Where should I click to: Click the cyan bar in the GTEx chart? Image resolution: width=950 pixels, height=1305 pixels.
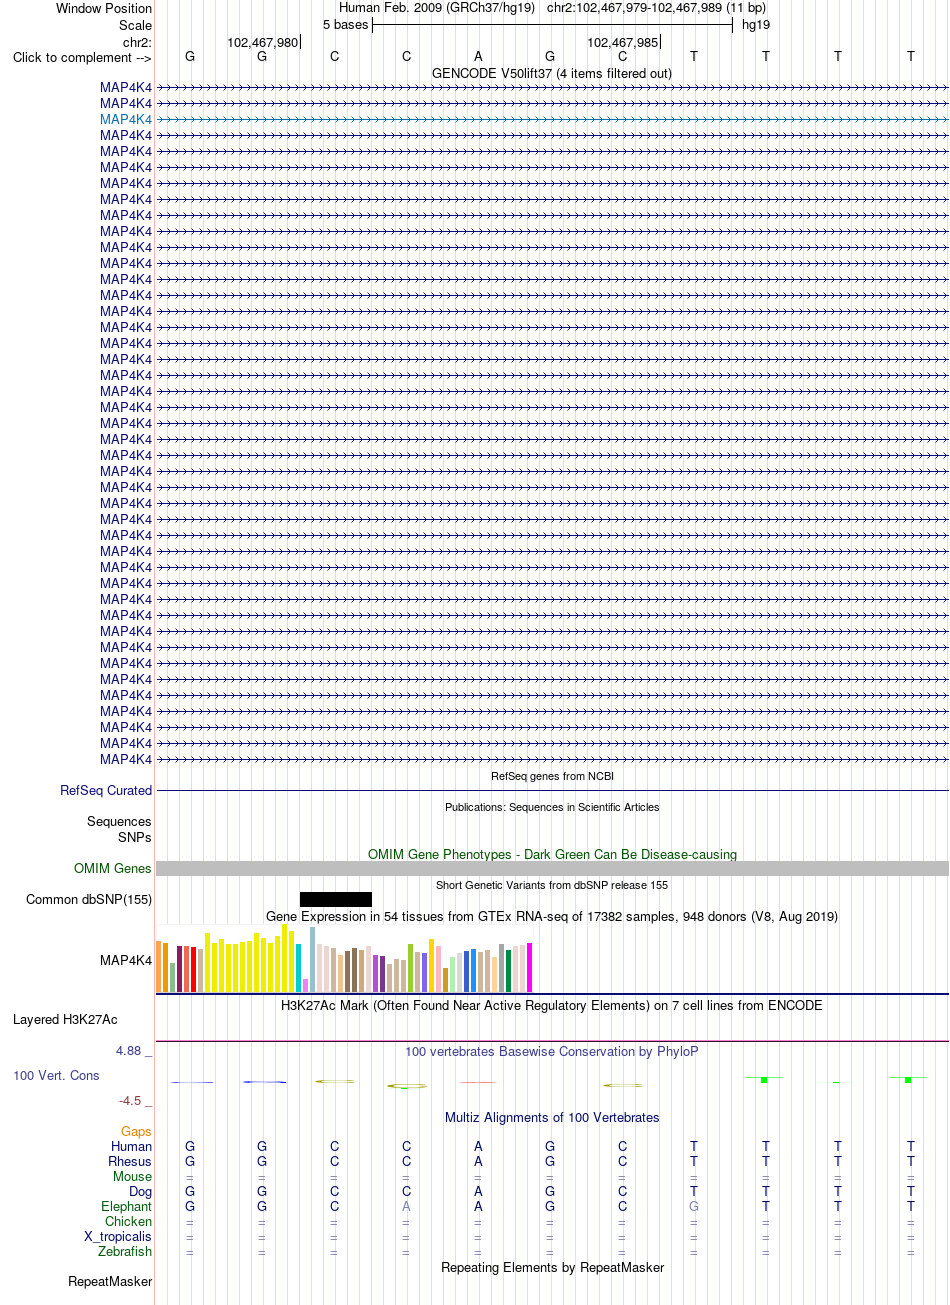(299, 968)
